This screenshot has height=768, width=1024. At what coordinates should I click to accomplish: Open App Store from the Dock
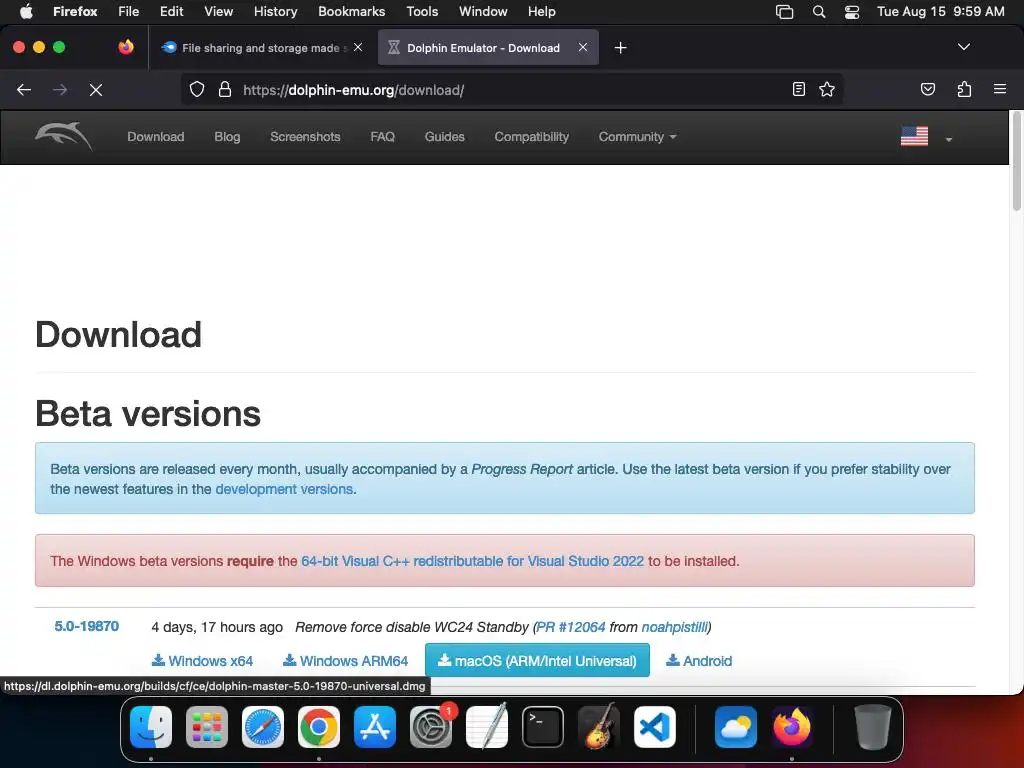click(375, 727)
